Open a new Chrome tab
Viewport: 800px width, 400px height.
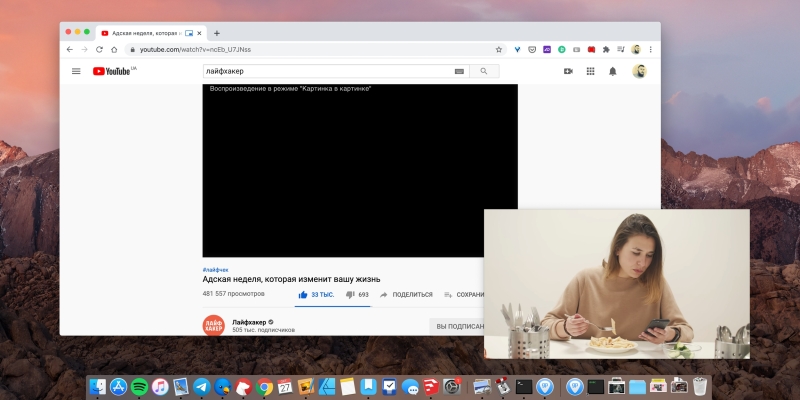[217, 33]
